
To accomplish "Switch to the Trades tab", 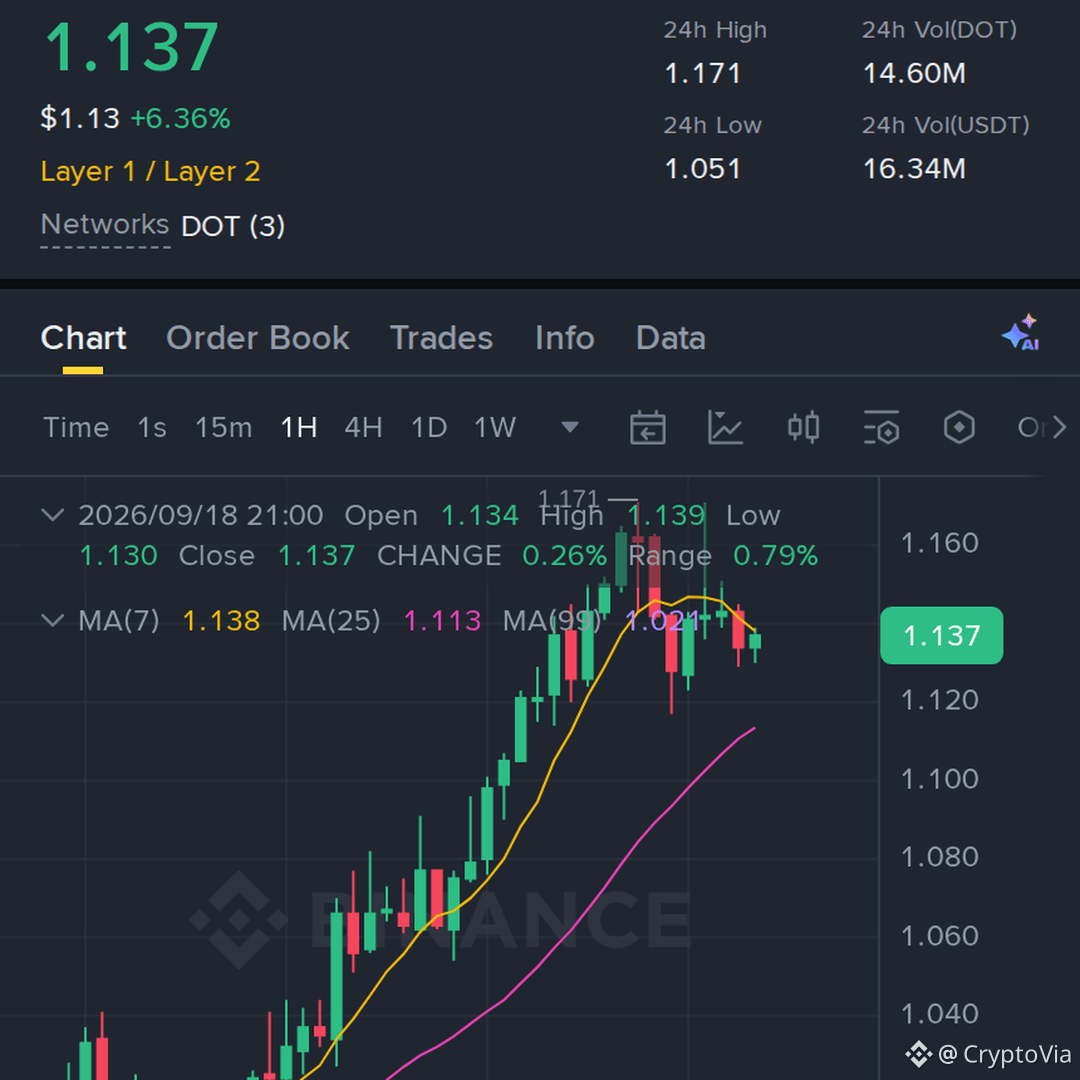I will 442,338.
